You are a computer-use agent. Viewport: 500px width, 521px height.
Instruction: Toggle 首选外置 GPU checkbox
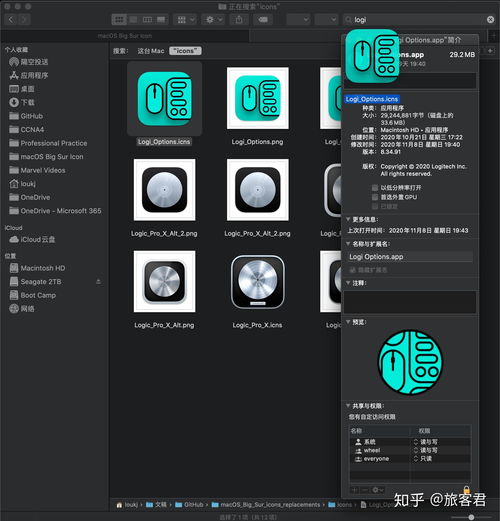tap(375, 197)
